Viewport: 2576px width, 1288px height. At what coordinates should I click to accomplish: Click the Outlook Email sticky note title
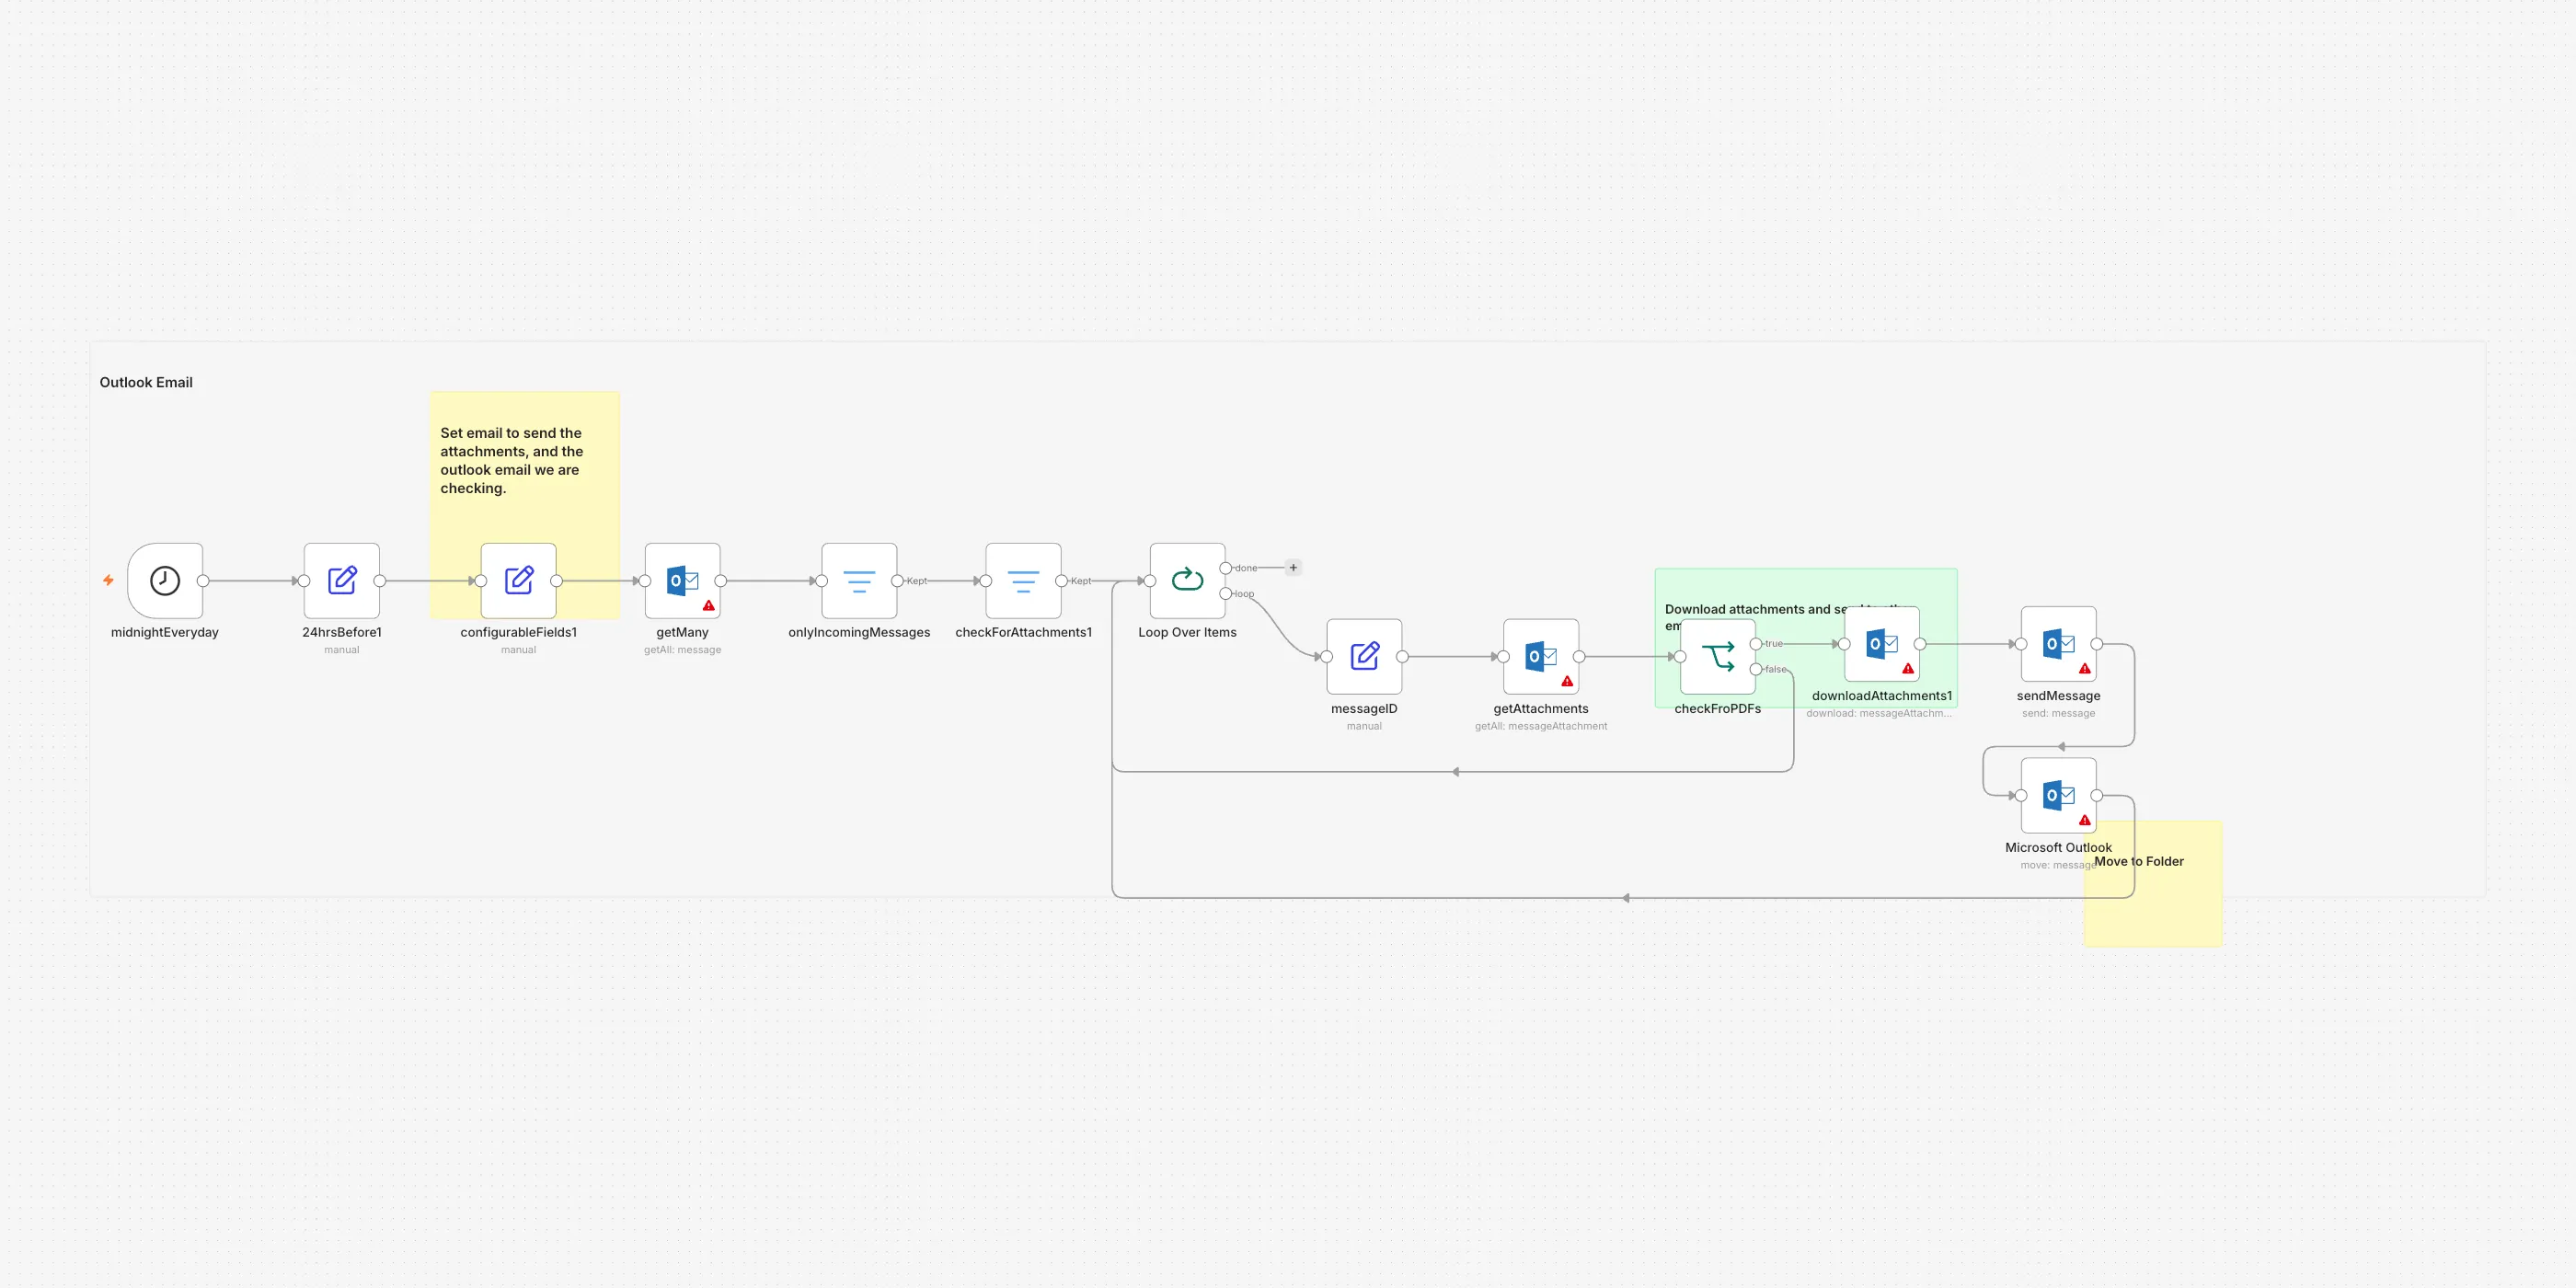pyautogui.click(x=146, y=382)
